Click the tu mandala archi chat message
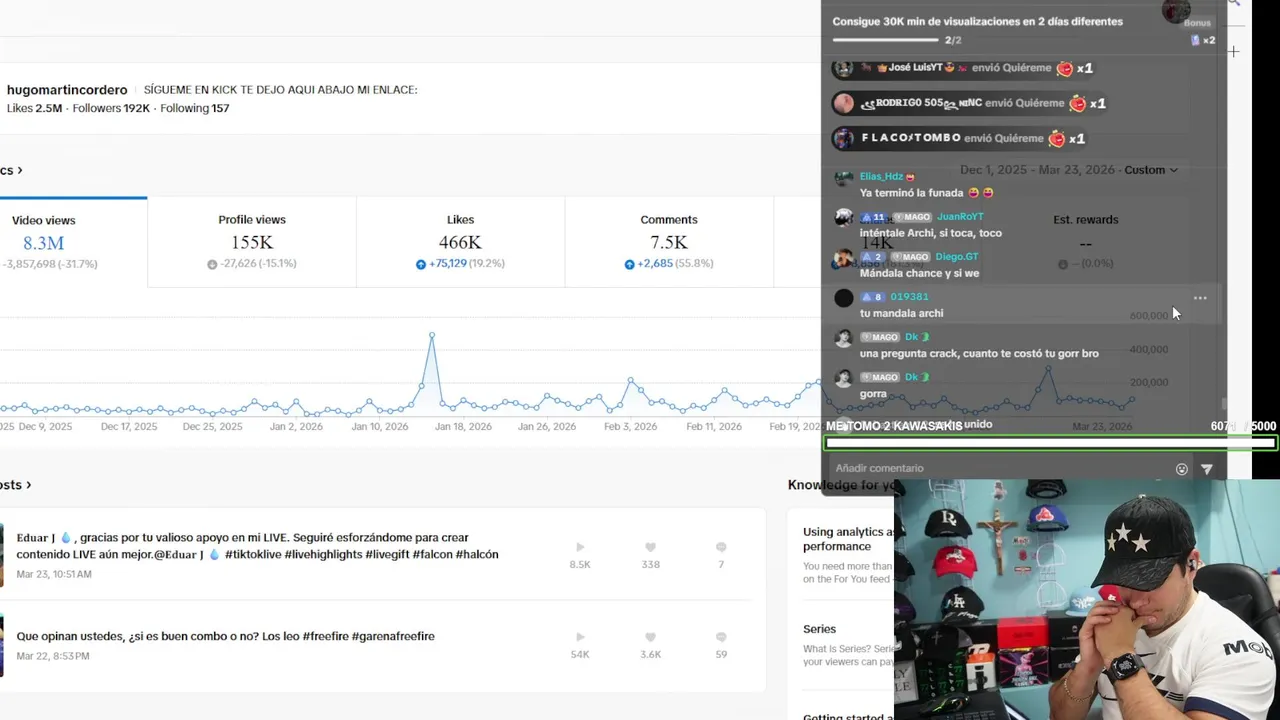The width and height of the screenshot is (1280, 720). (x=901, y=313)
